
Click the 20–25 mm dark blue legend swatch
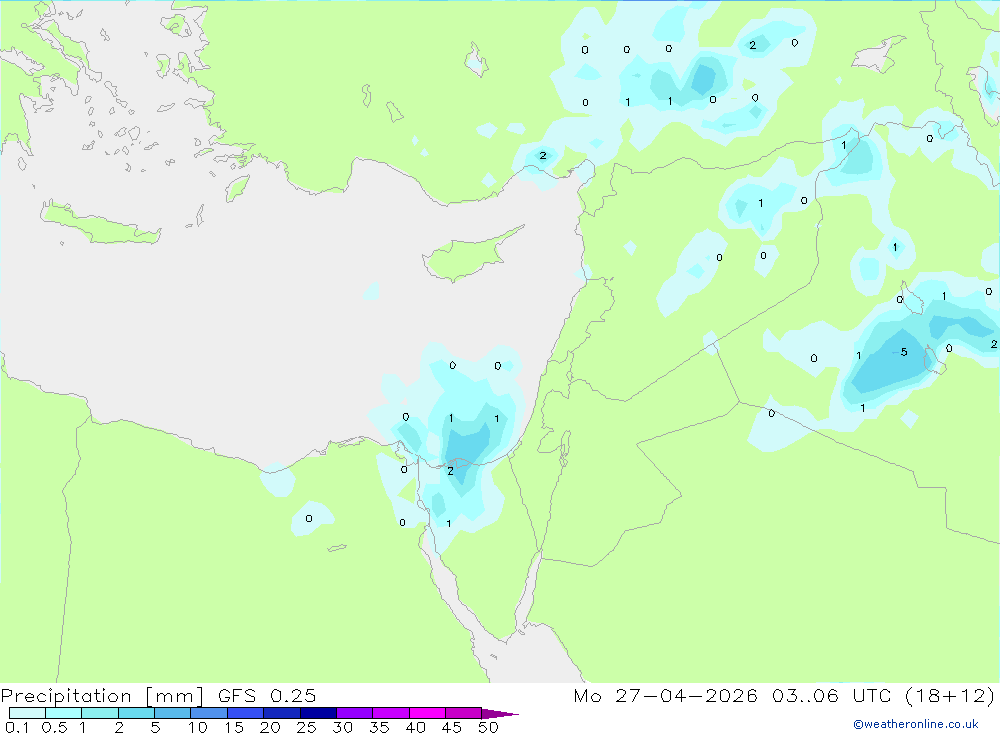click(x=282, y=713)
